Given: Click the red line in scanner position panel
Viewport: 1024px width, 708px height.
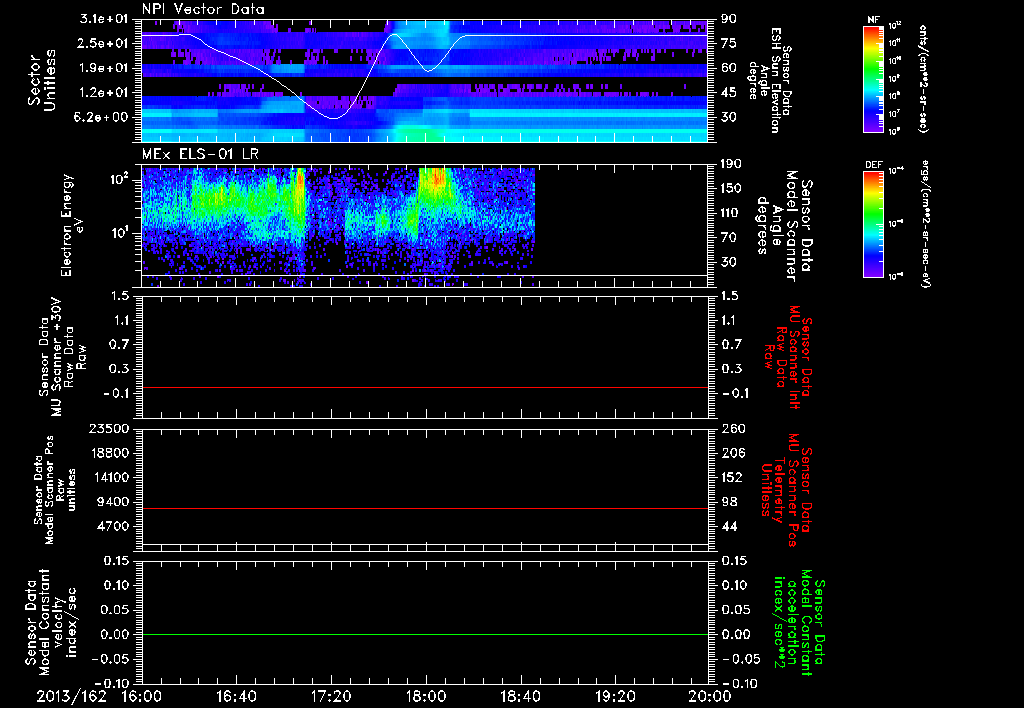Looking at the screenshot, I should coord(424,508).
